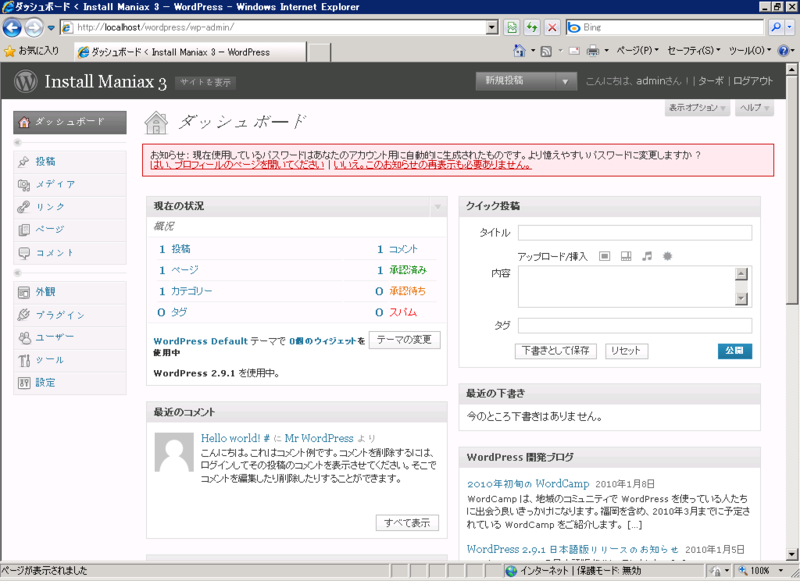The height and width of the screenshot is (581, 800).
Task: Collapse the 現在の状況 panel
Action: pyautogui.click(x=438, y=207)
